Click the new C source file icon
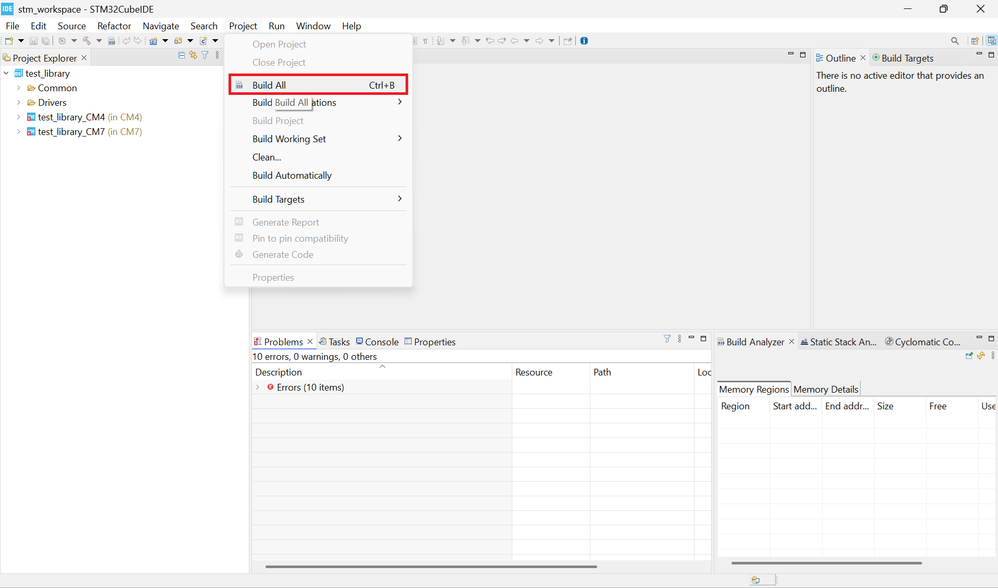The image size is (998, 588). pos(204,41)
